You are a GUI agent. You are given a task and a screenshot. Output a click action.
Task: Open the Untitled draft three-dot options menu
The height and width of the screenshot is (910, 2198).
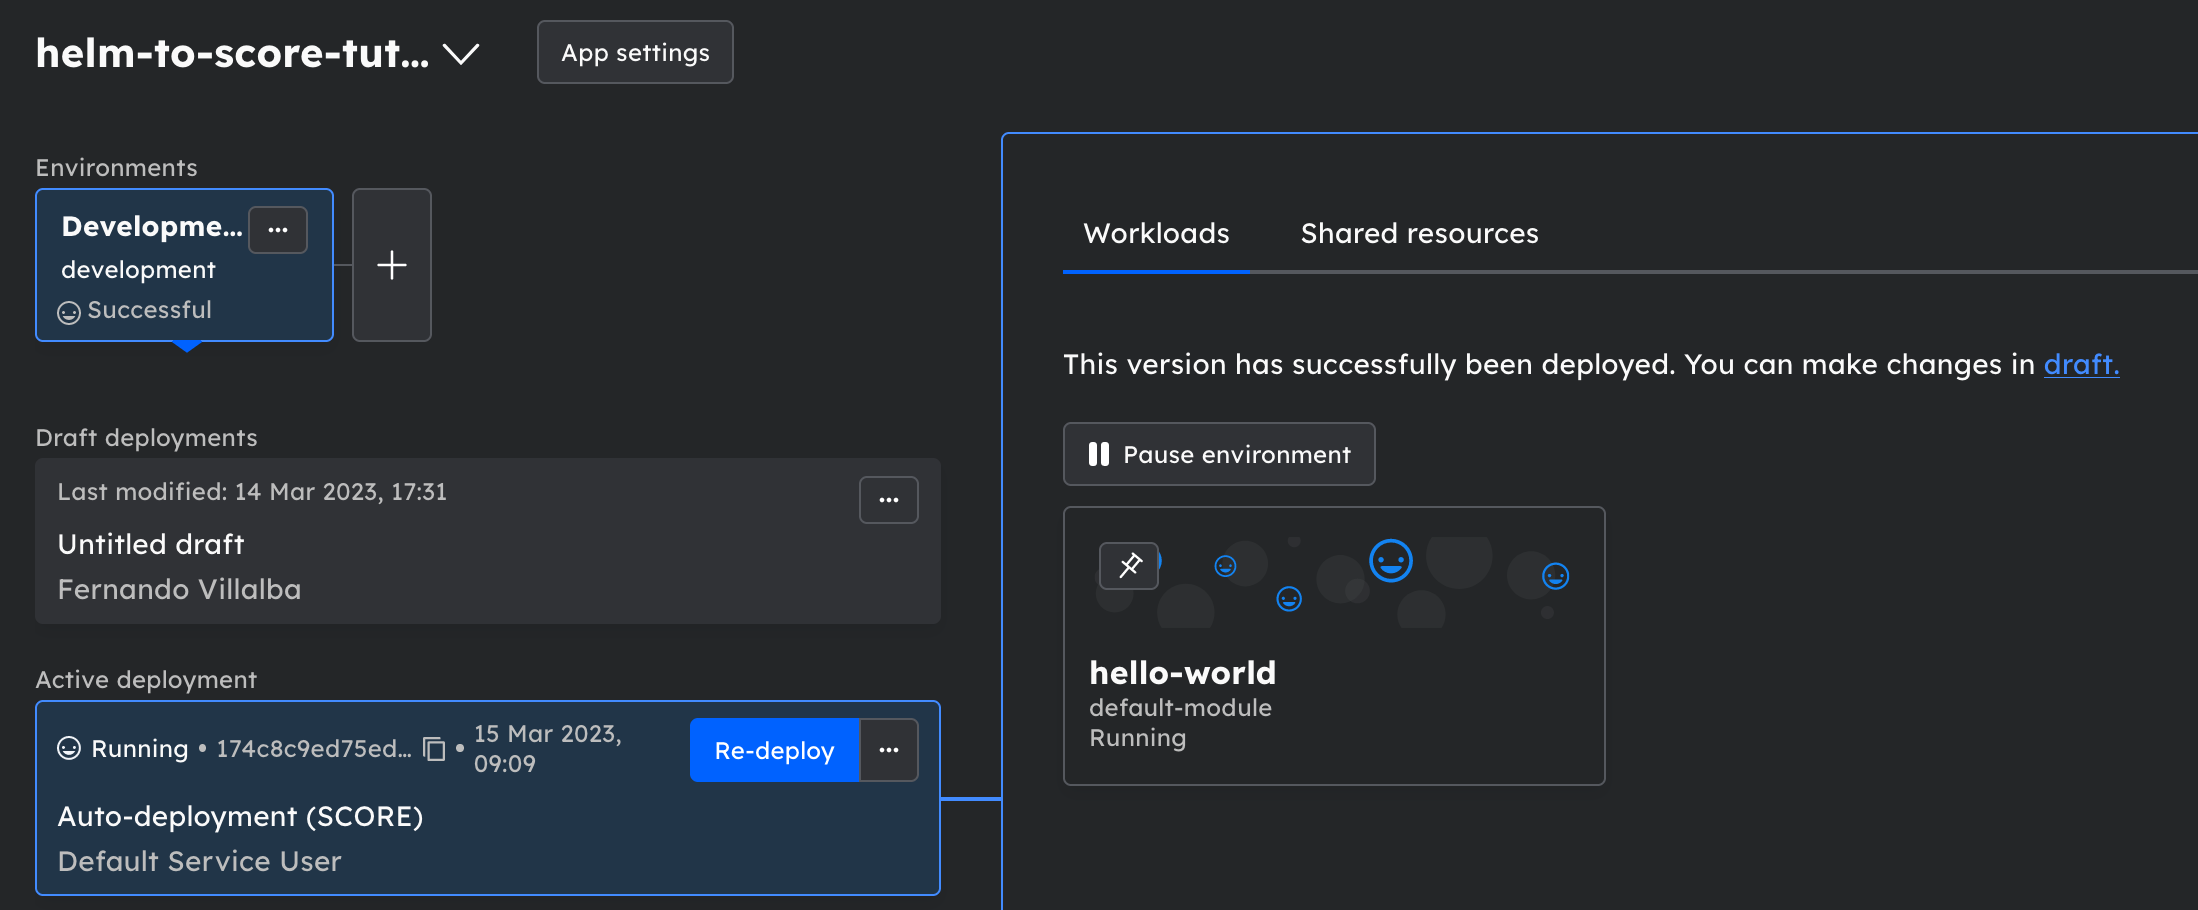point(889,500)
